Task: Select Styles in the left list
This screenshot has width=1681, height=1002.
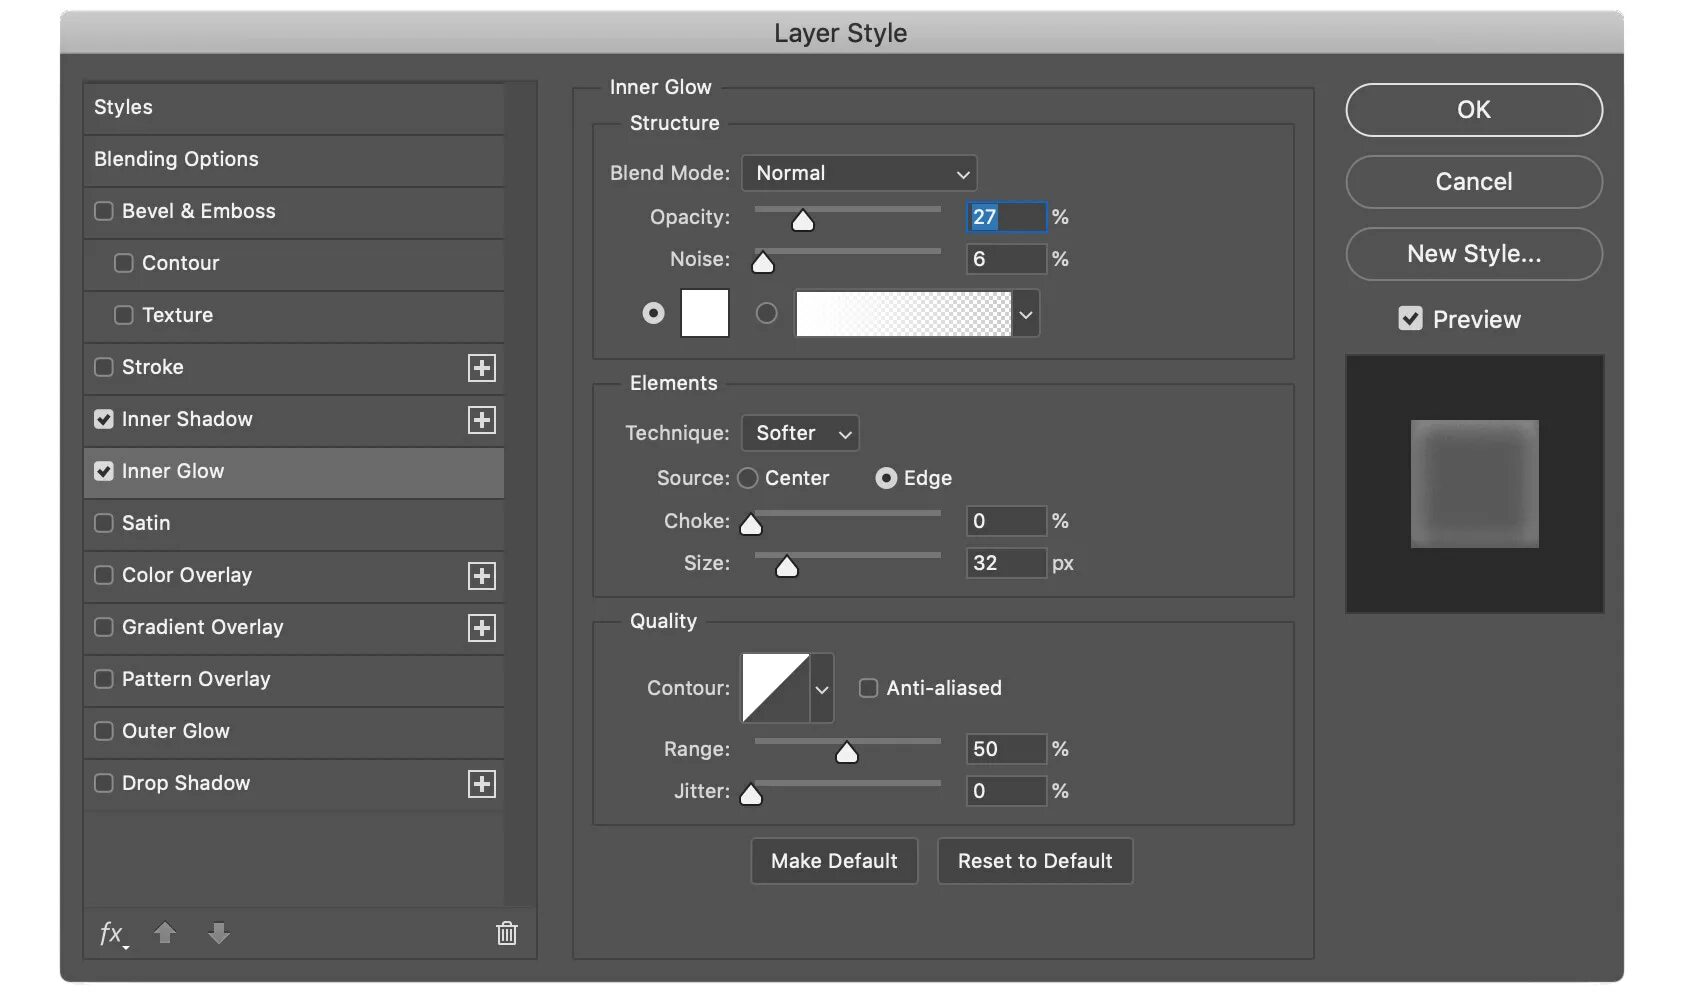Action: [x=124, y=107]
